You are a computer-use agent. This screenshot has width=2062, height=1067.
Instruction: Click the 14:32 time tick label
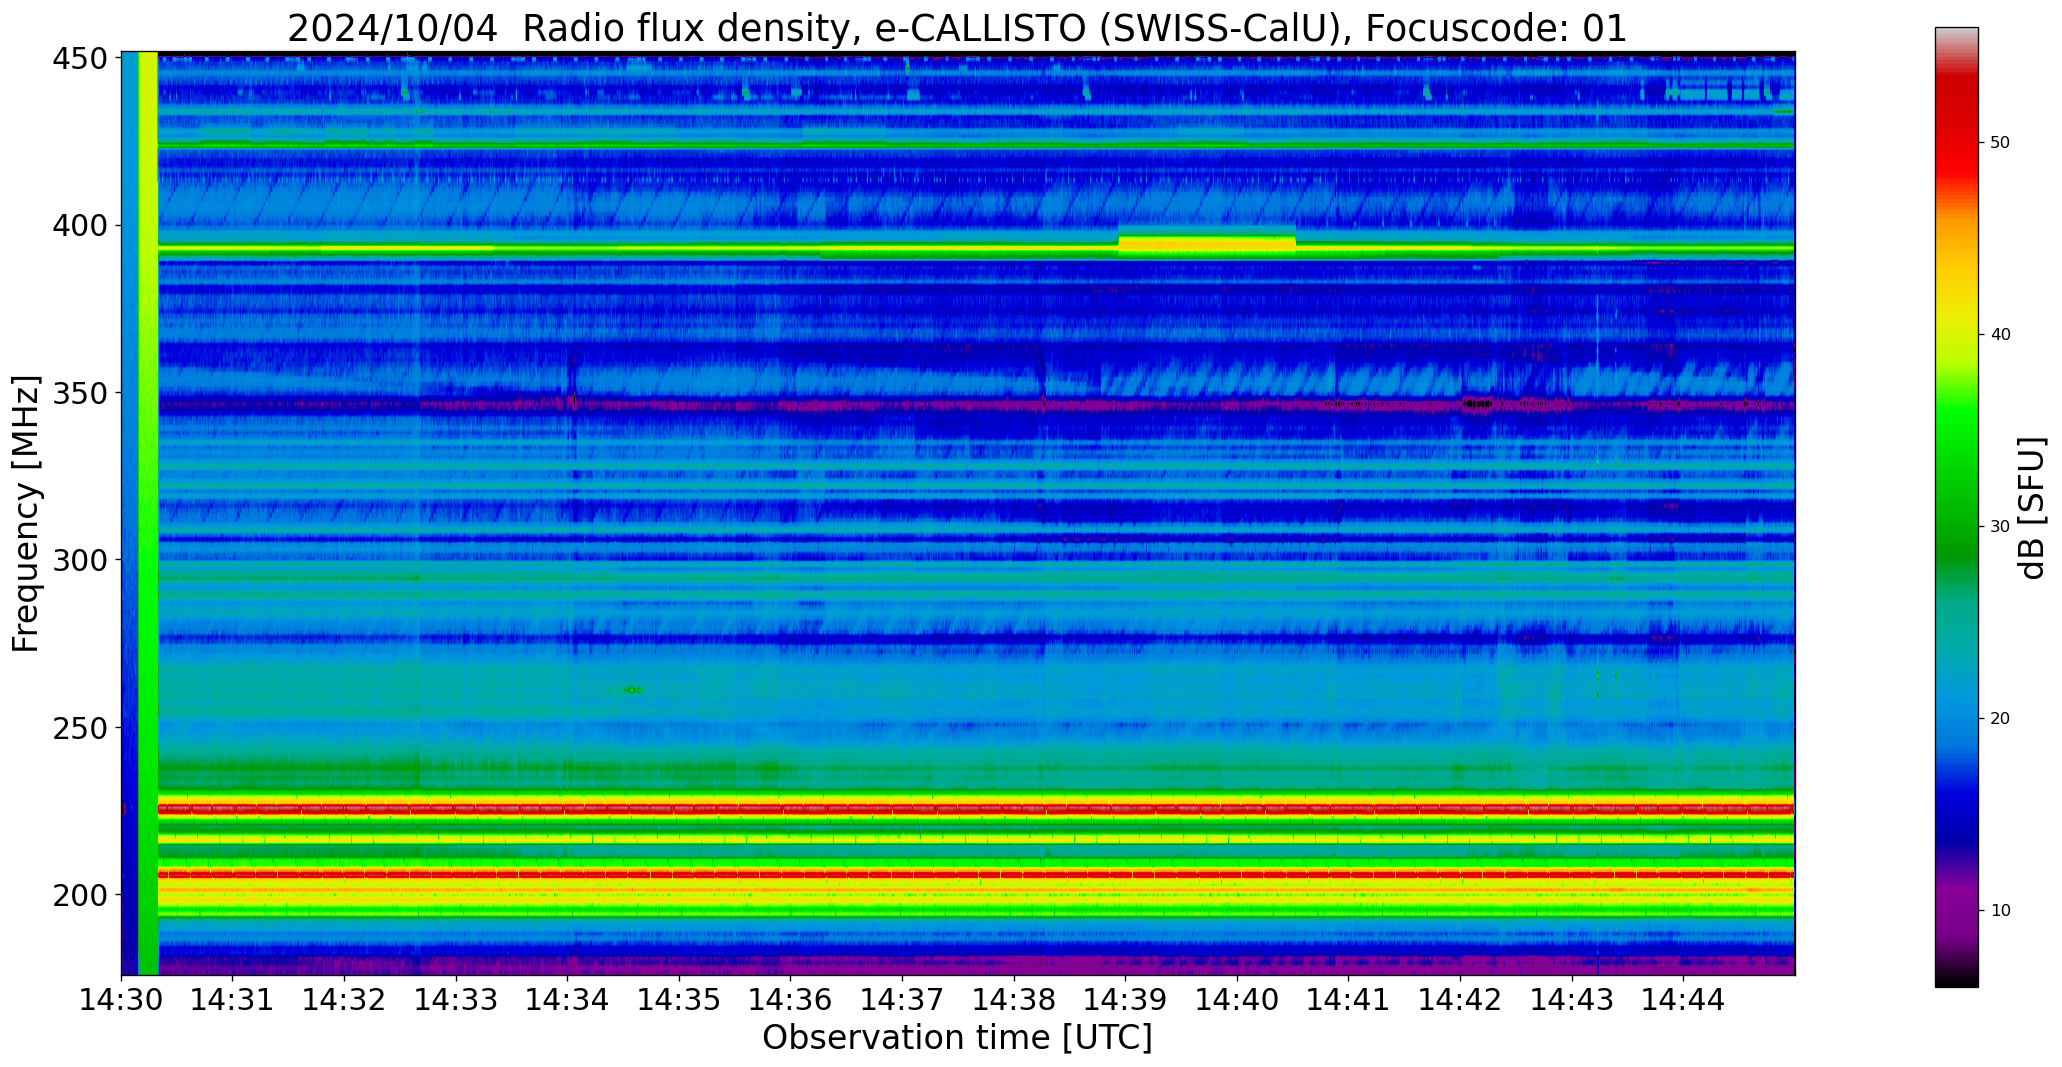[344, 999]
